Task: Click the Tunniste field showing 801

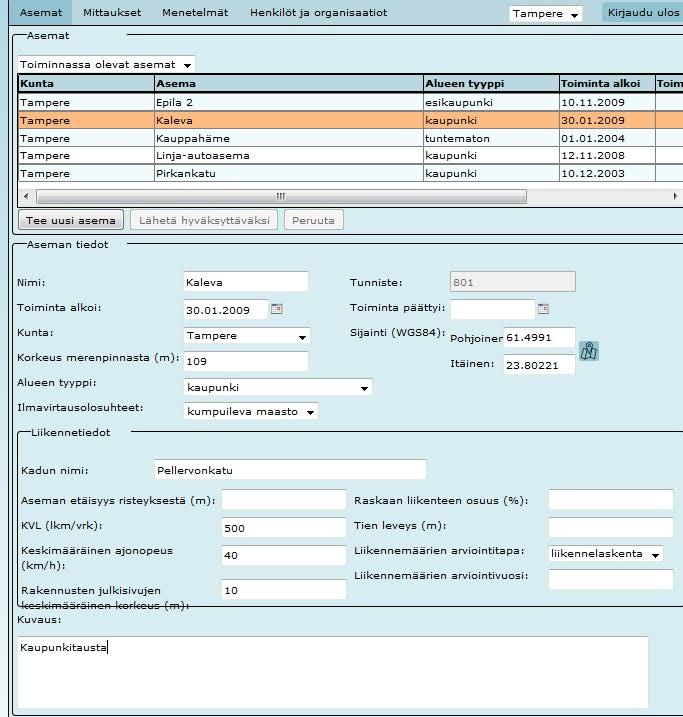Action: (512, 282)
